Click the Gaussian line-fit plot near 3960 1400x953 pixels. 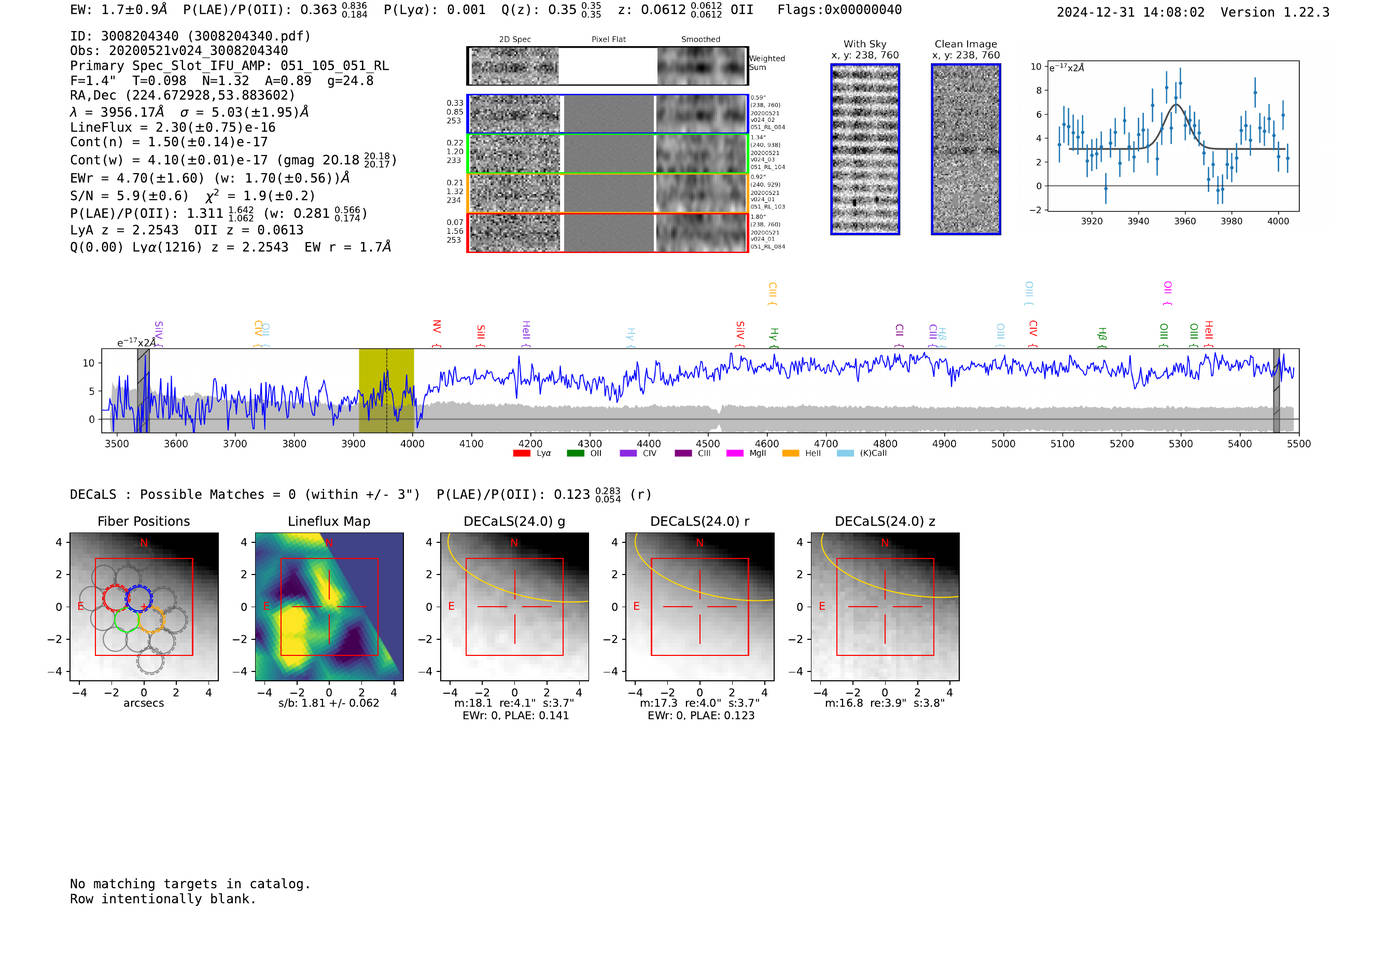click(1172, 136)
